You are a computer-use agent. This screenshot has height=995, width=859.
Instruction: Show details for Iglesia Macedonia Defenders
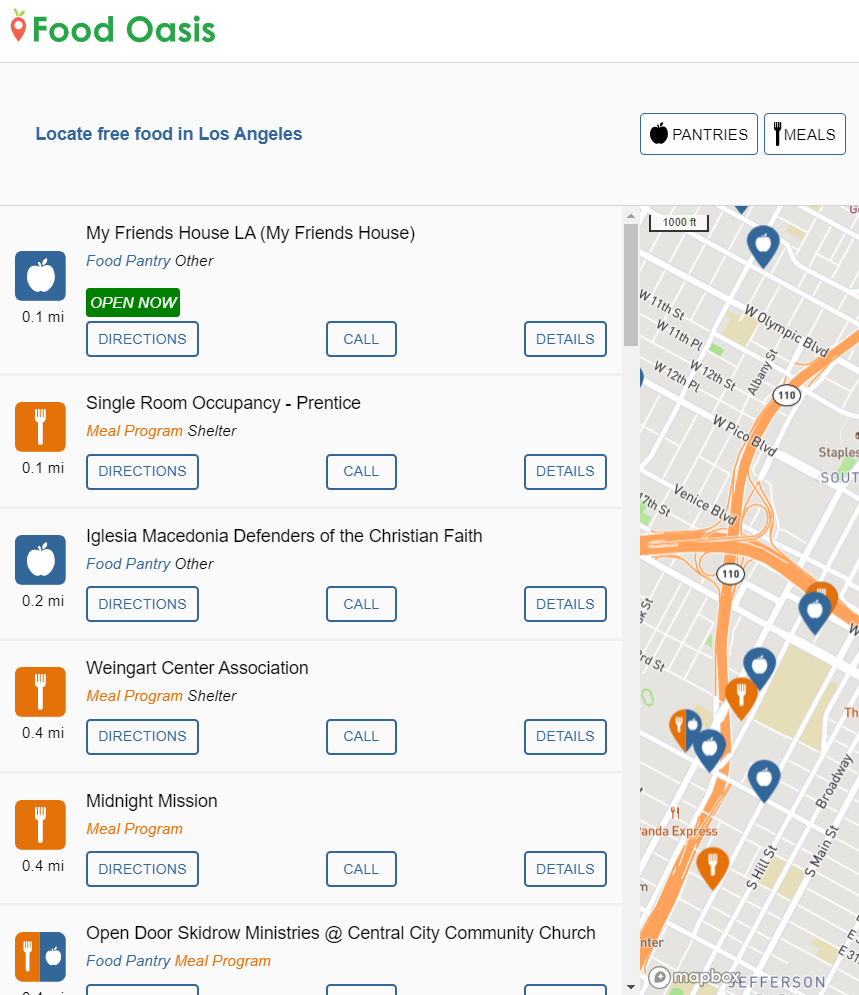(x=565, y=604)
